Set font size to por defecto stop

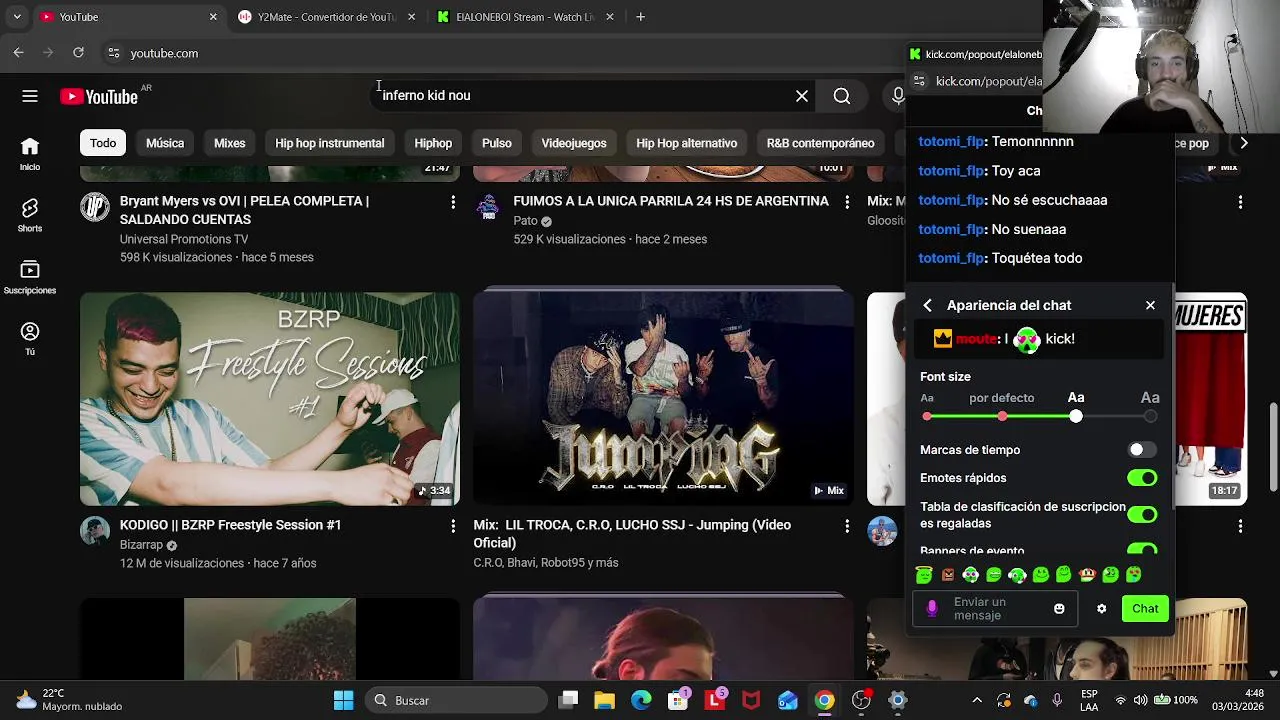pos(1002,416)
